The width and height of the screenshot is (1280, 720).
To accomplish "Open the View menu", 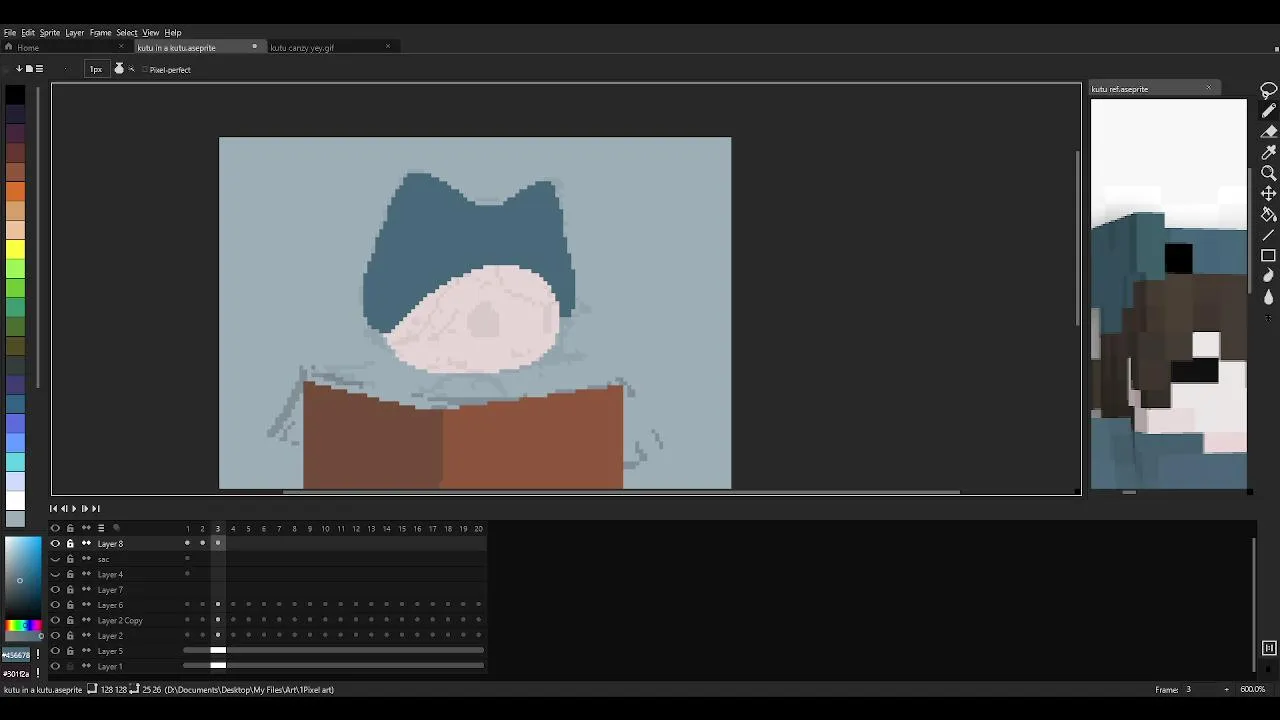I will (x=150, y=33).
